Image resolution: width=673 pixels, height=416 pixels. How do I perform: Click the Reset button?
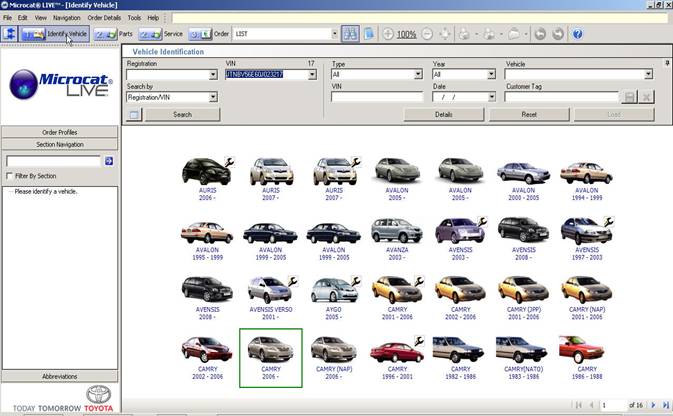pos(529,115)
